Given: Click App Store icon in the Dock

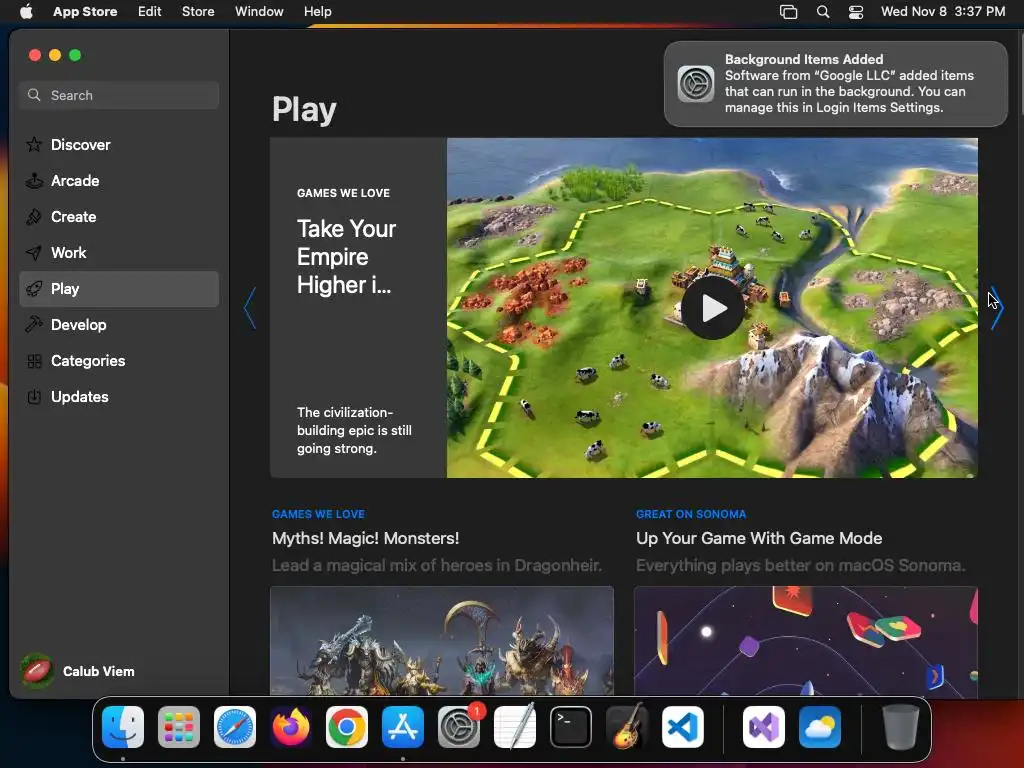Looking at the screenshot, I should click(x=403, y=727).
